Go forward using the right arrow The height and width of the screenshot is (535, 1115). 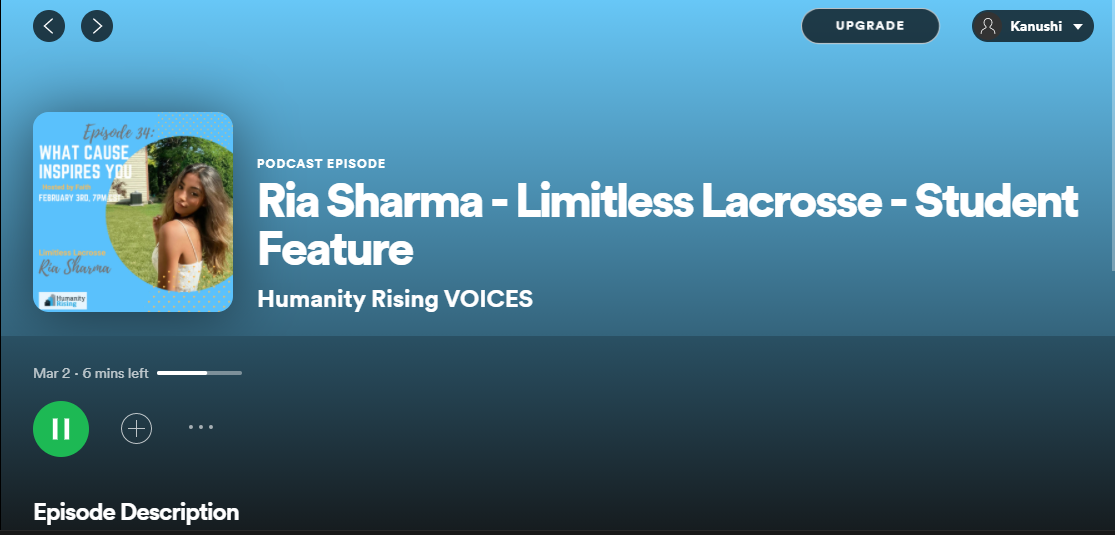coord(97,26)
